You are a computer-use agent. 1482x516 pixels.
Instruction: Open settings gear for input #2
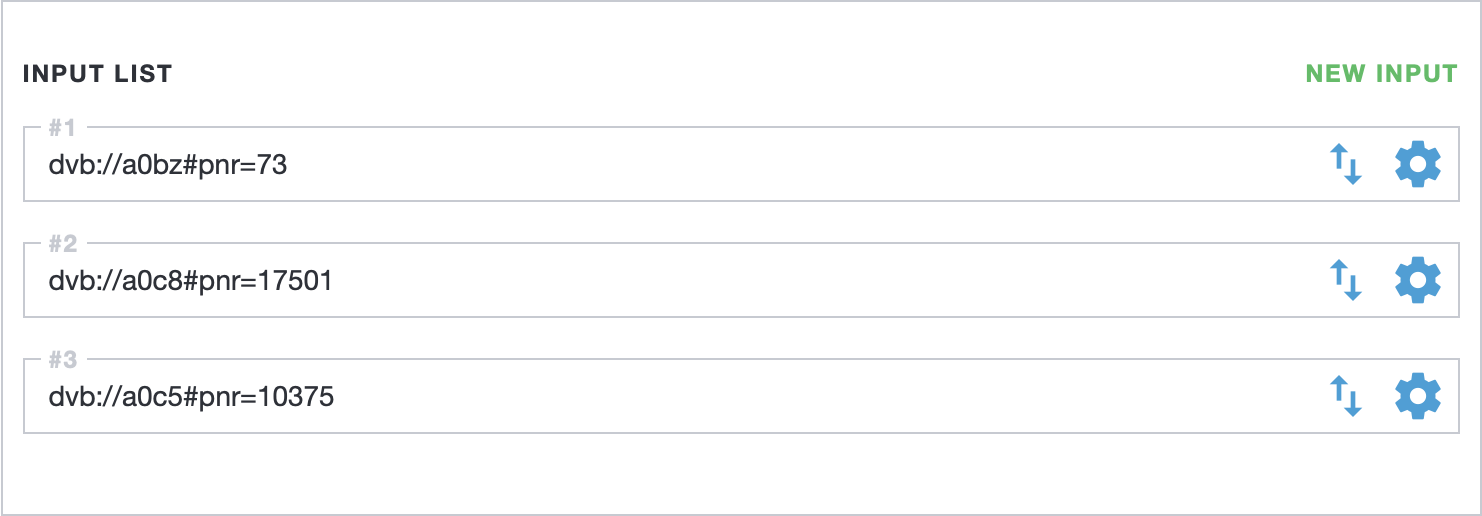[x=1417, y=280]
